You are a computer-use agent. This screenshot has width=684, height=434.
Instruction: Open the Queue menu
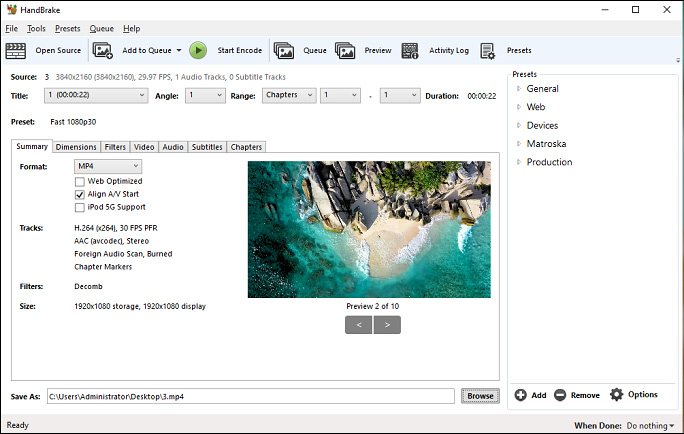pyautogui.click(x=102, y=29)
